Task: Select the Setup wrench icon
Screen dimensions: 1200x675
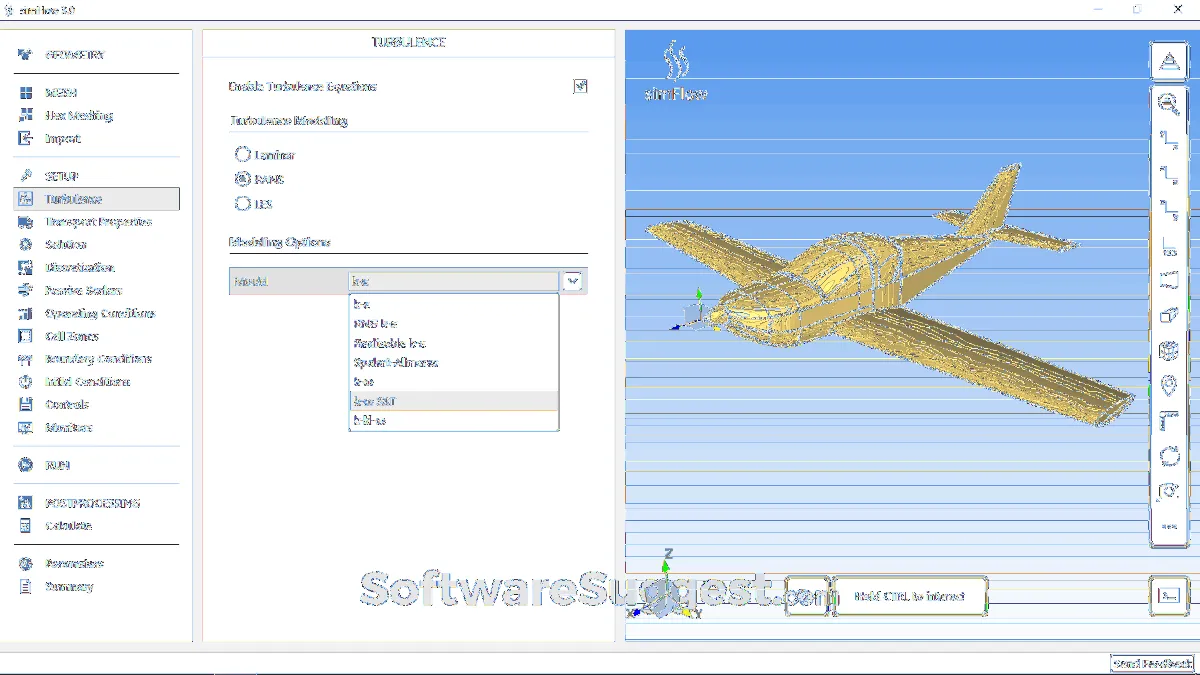Action: [x=26, y=176]
